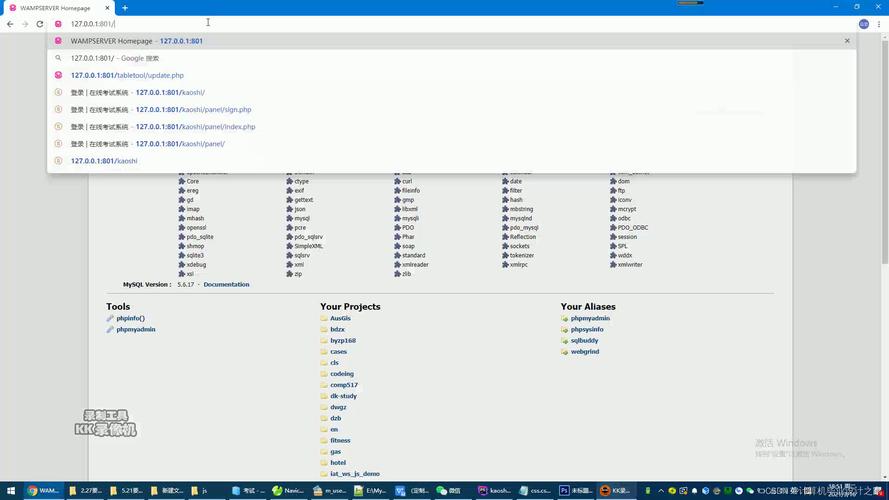Choose the Google search suggestion for 127.0.0.1:801/
Screen dimensions: 889x500
coord(451,58)
